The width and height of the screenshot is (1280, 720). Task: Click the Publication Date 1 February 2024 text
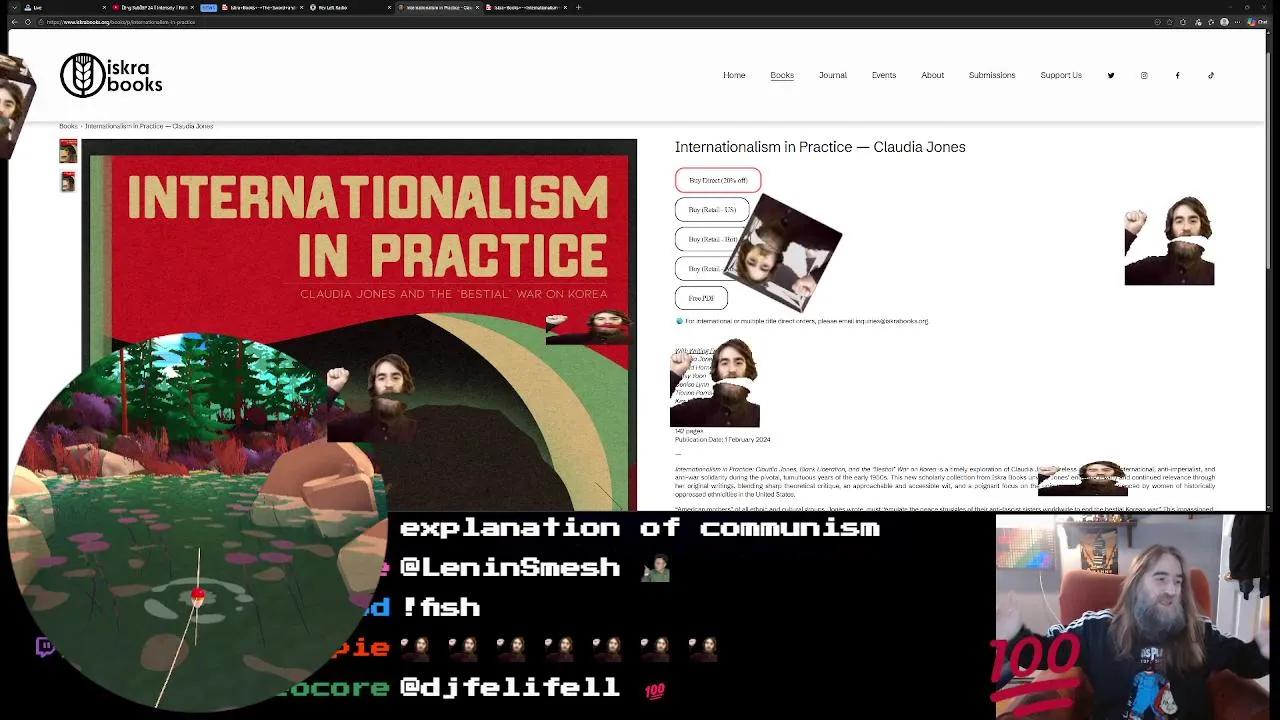point(722,439)
